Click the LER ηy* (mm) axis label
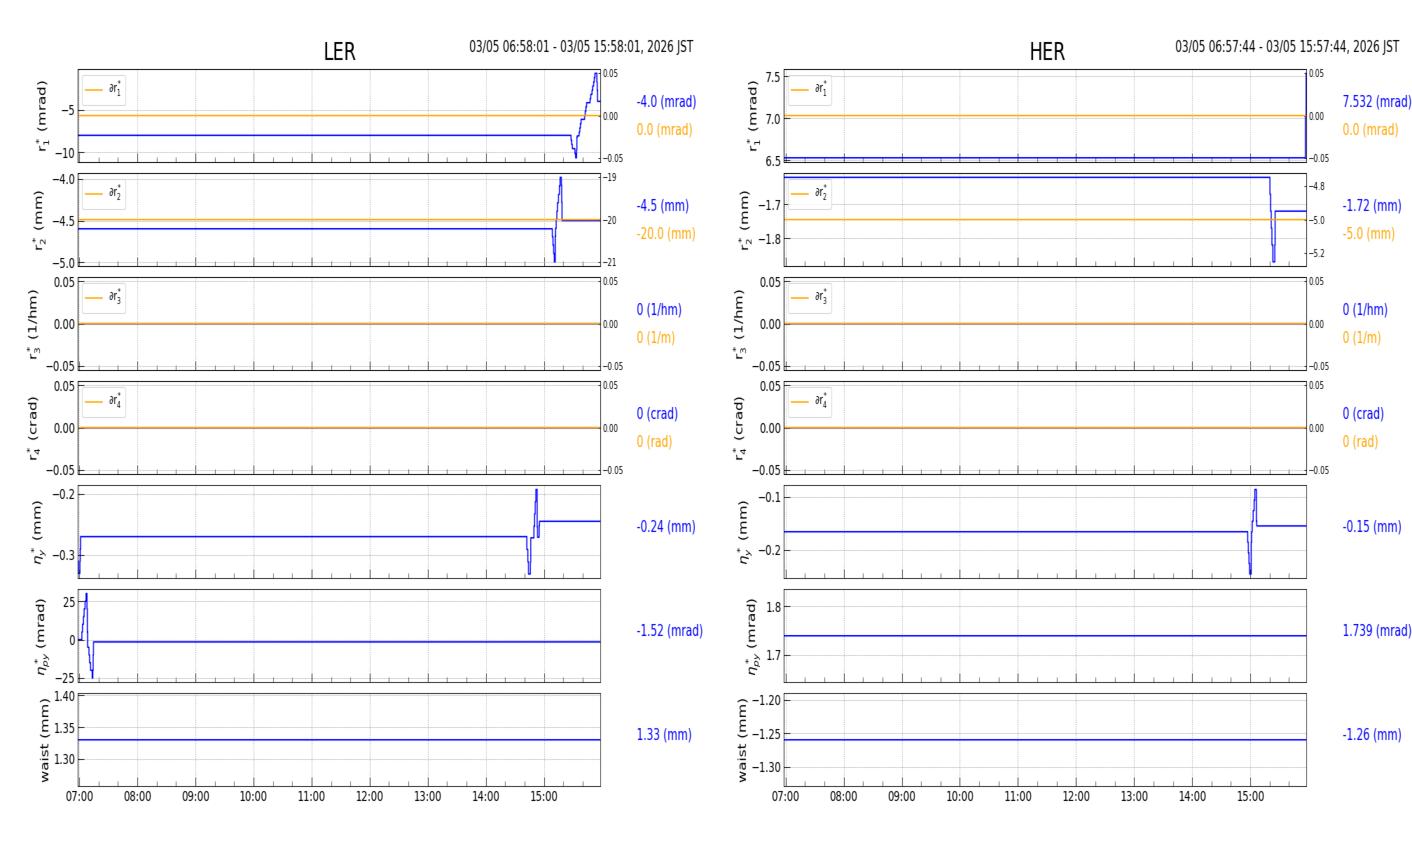 pos(39,532)
